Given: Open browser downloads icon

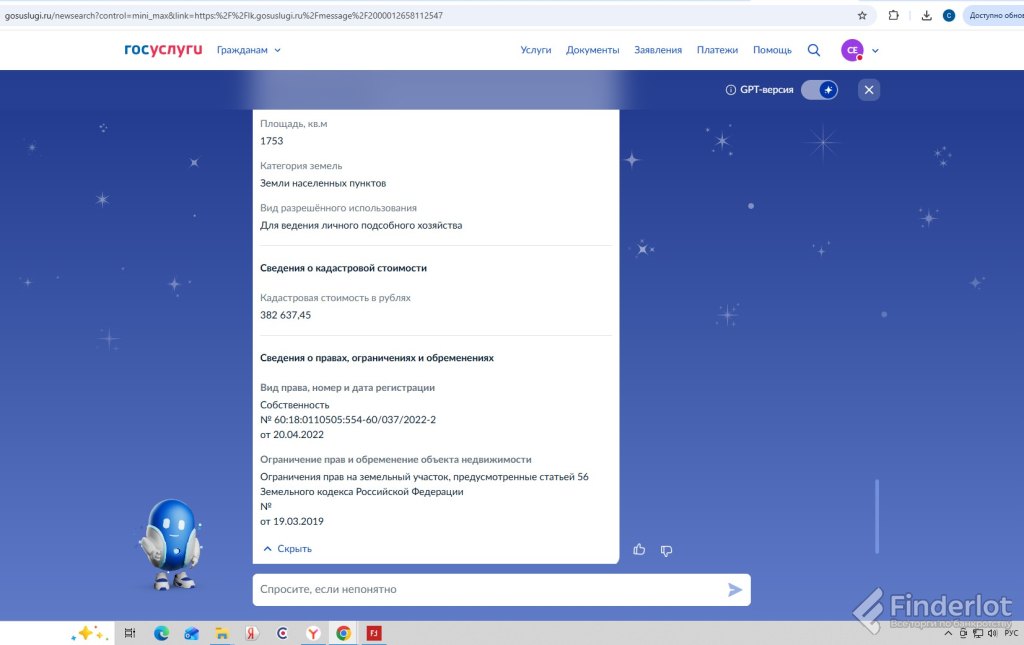Looking at the screenshot, I should [x=926, y=16].
